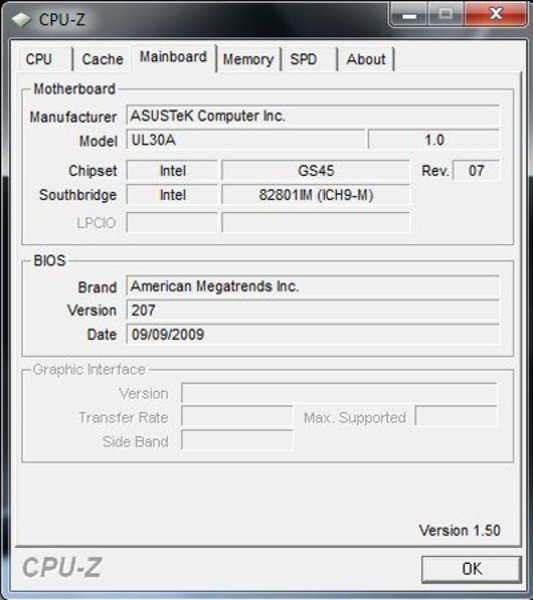
Task: Click the model revision field 1.0
Action: tap(434, 140)
